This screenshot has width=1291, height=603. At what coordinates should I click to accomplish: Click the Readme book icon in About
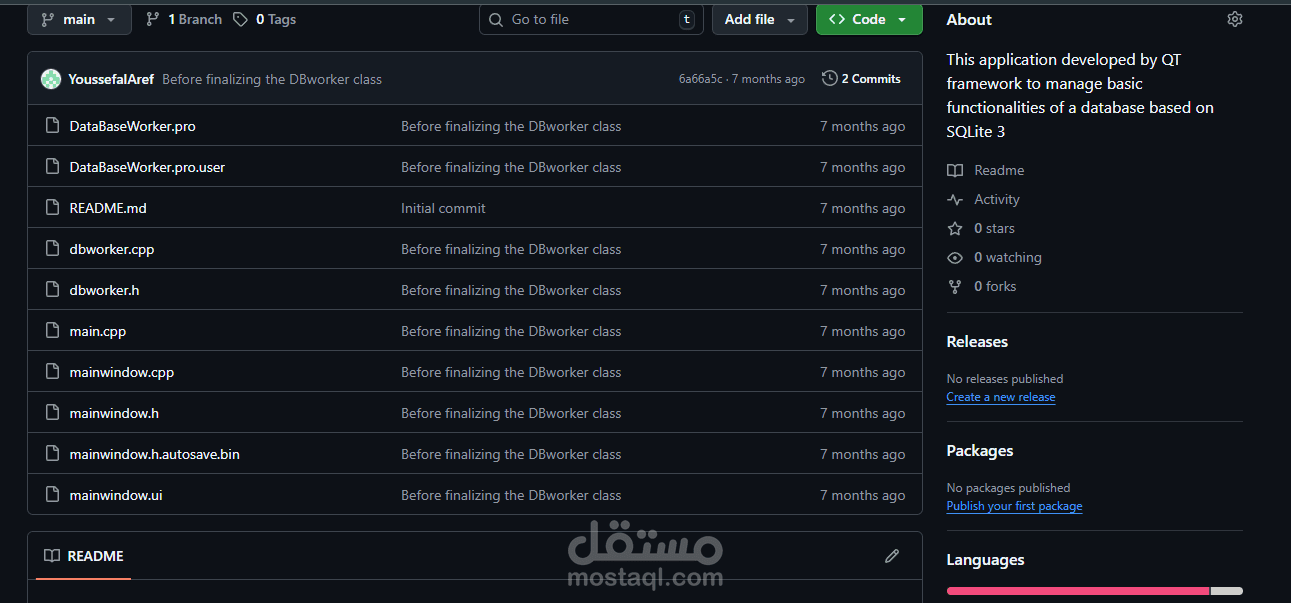(955, 170)
